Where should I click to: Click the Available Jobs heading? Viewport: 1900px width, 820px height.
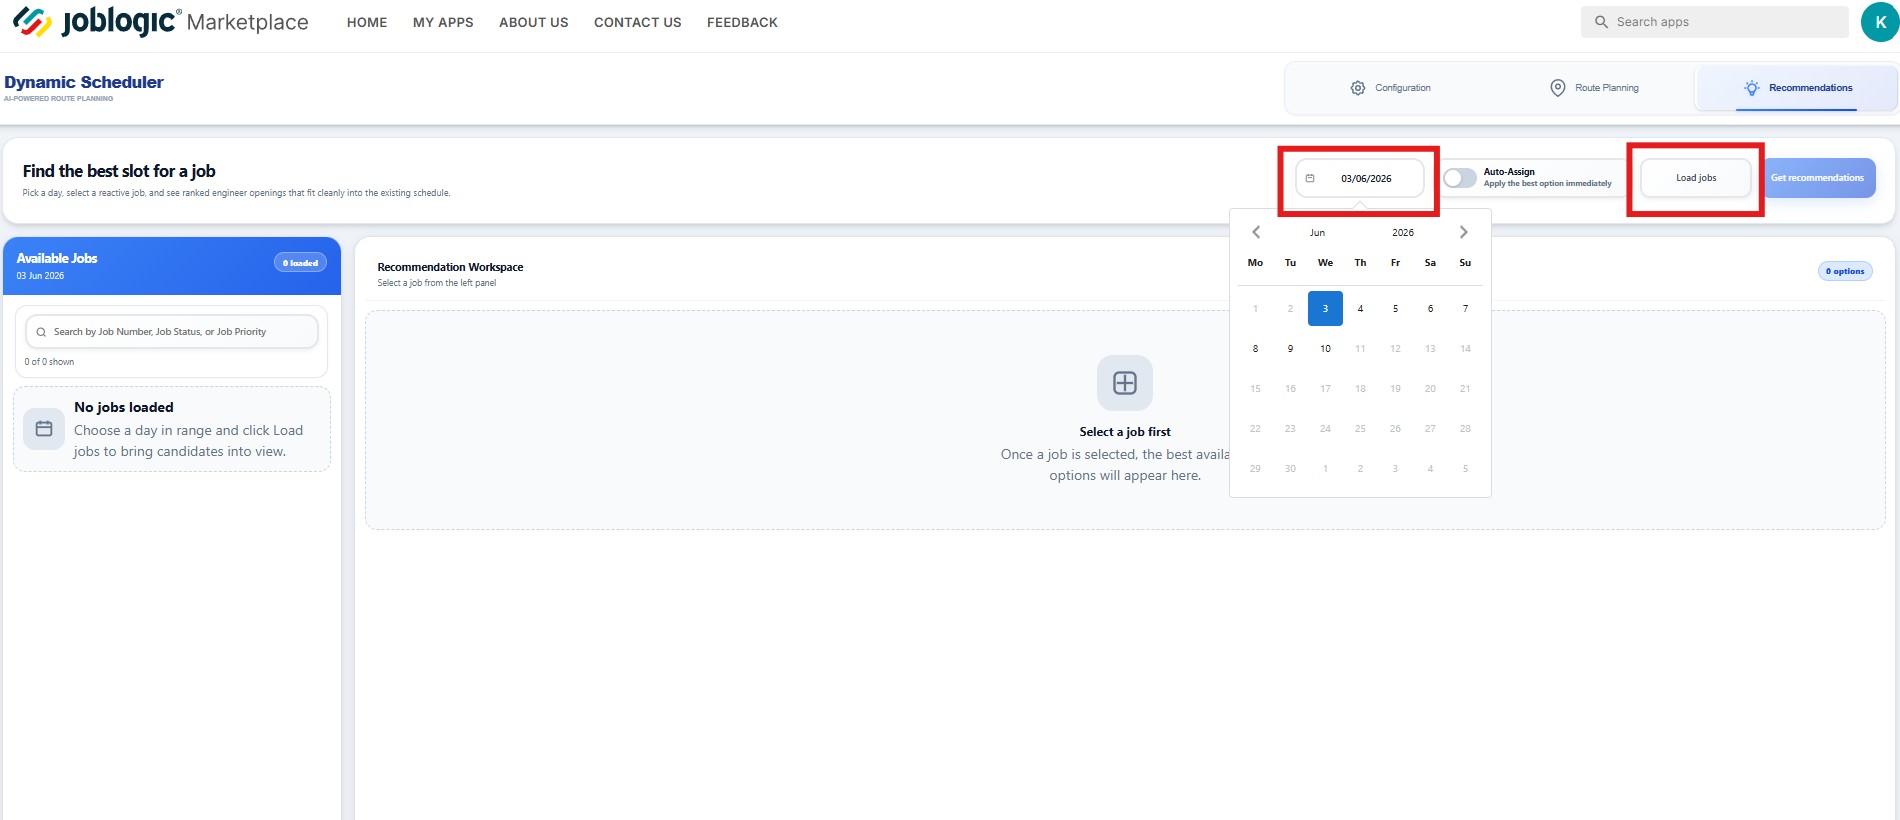[x=57, y=258]
